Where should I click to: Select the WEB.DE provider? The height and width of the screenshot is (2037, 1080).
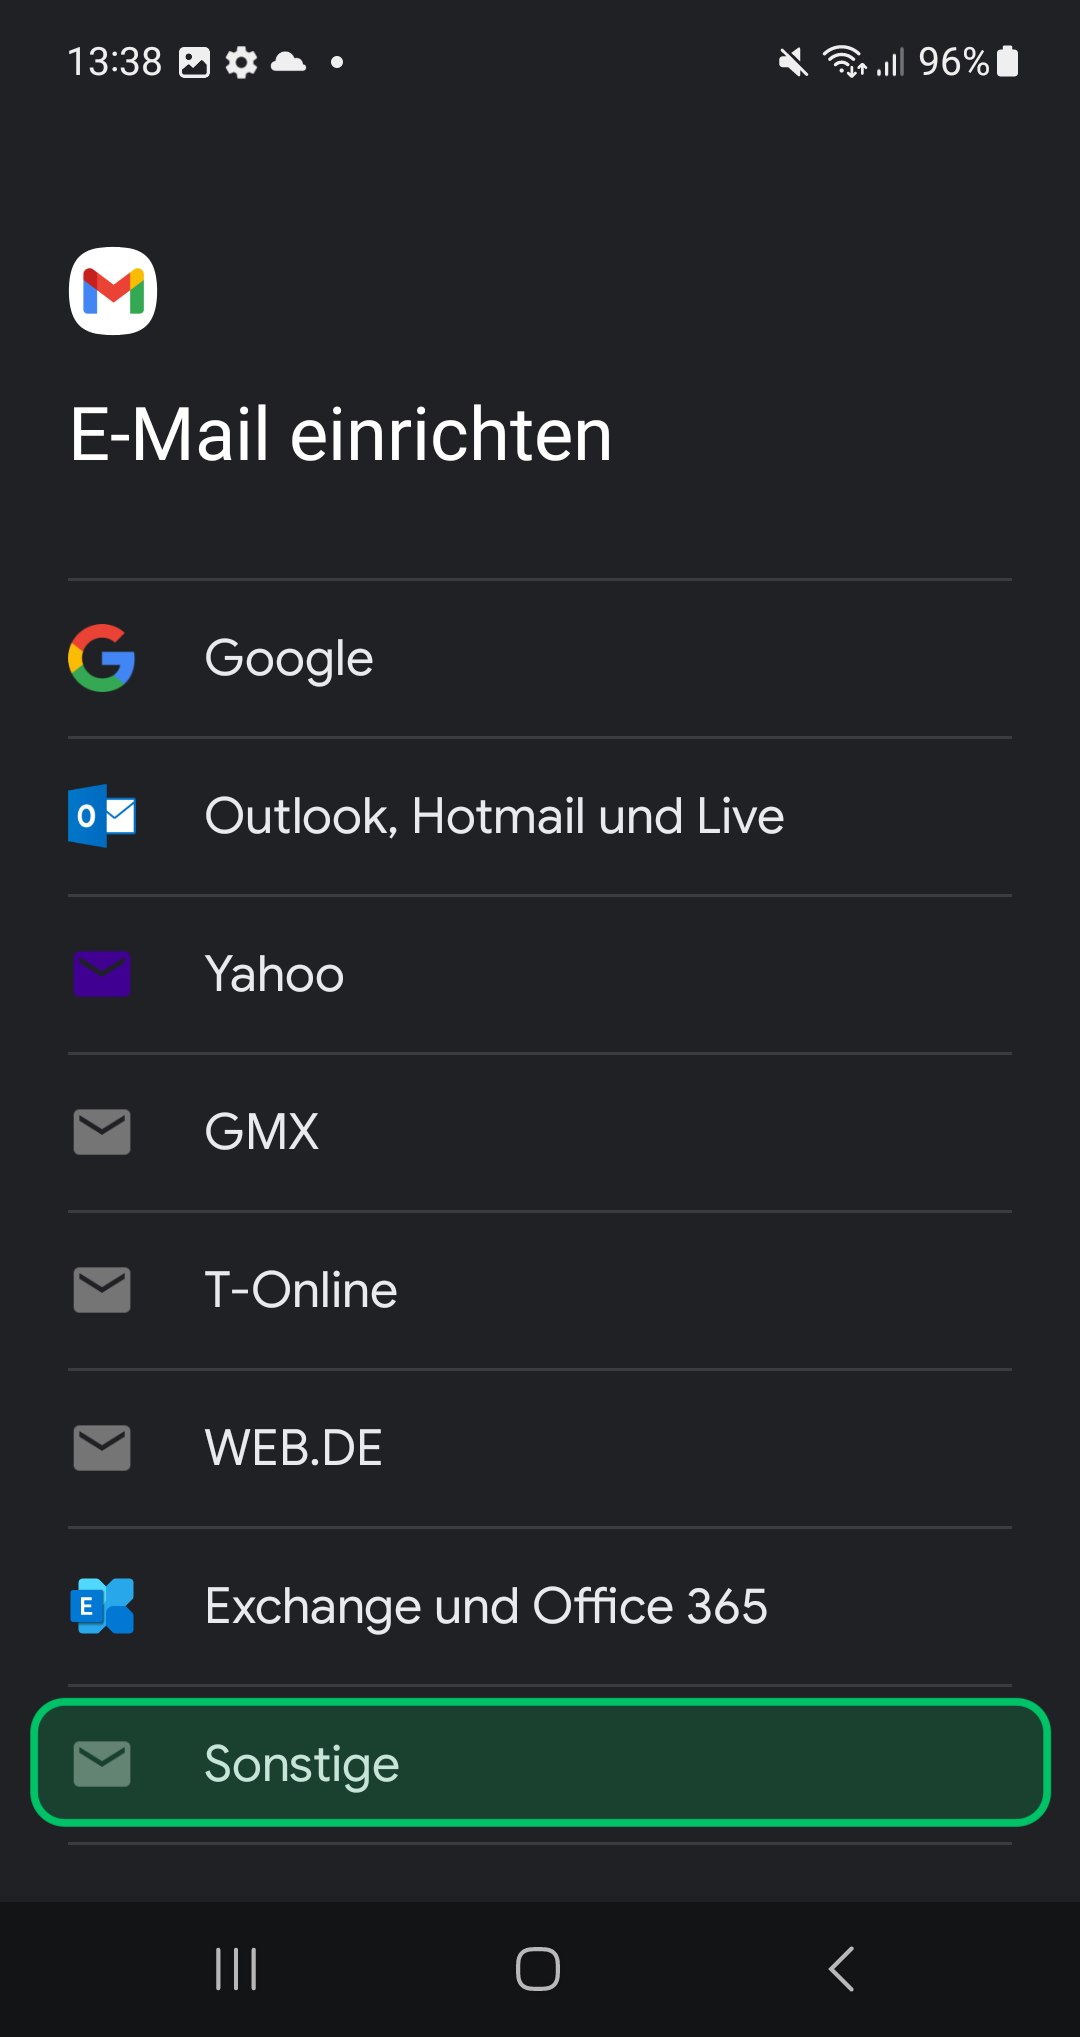[540, 1448]
